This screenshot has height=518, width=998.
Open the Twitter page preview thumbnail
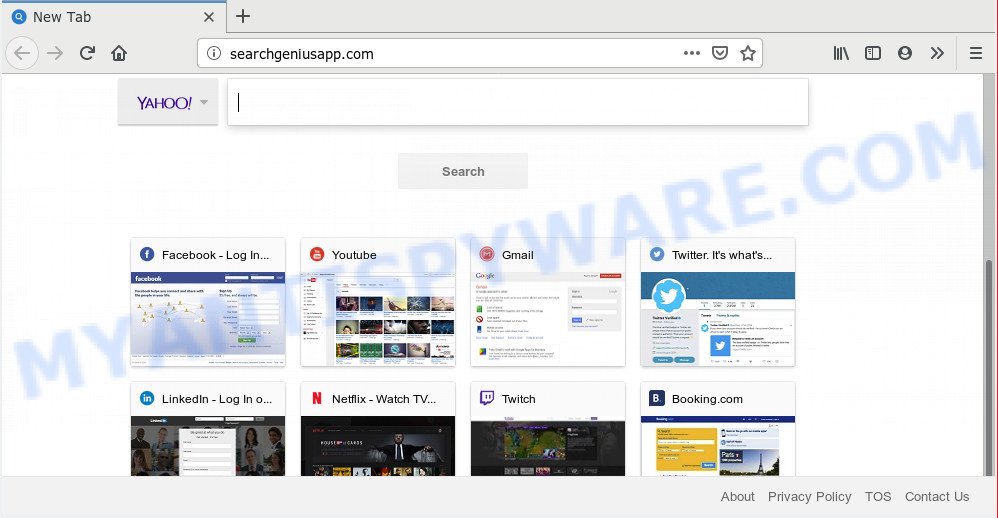pos(718,319)
